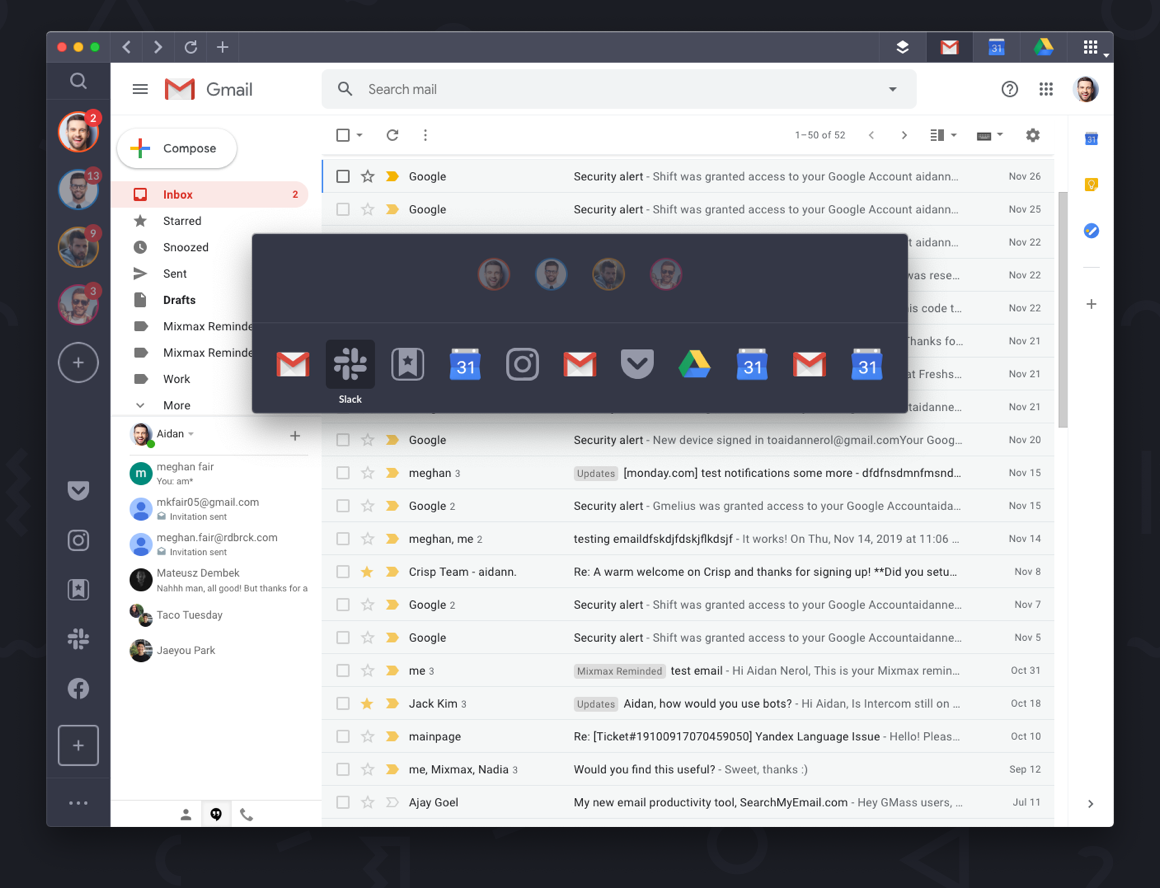Open Pocket in the app switcher popup
This screenshot has width=1160, height=888.
637,364
